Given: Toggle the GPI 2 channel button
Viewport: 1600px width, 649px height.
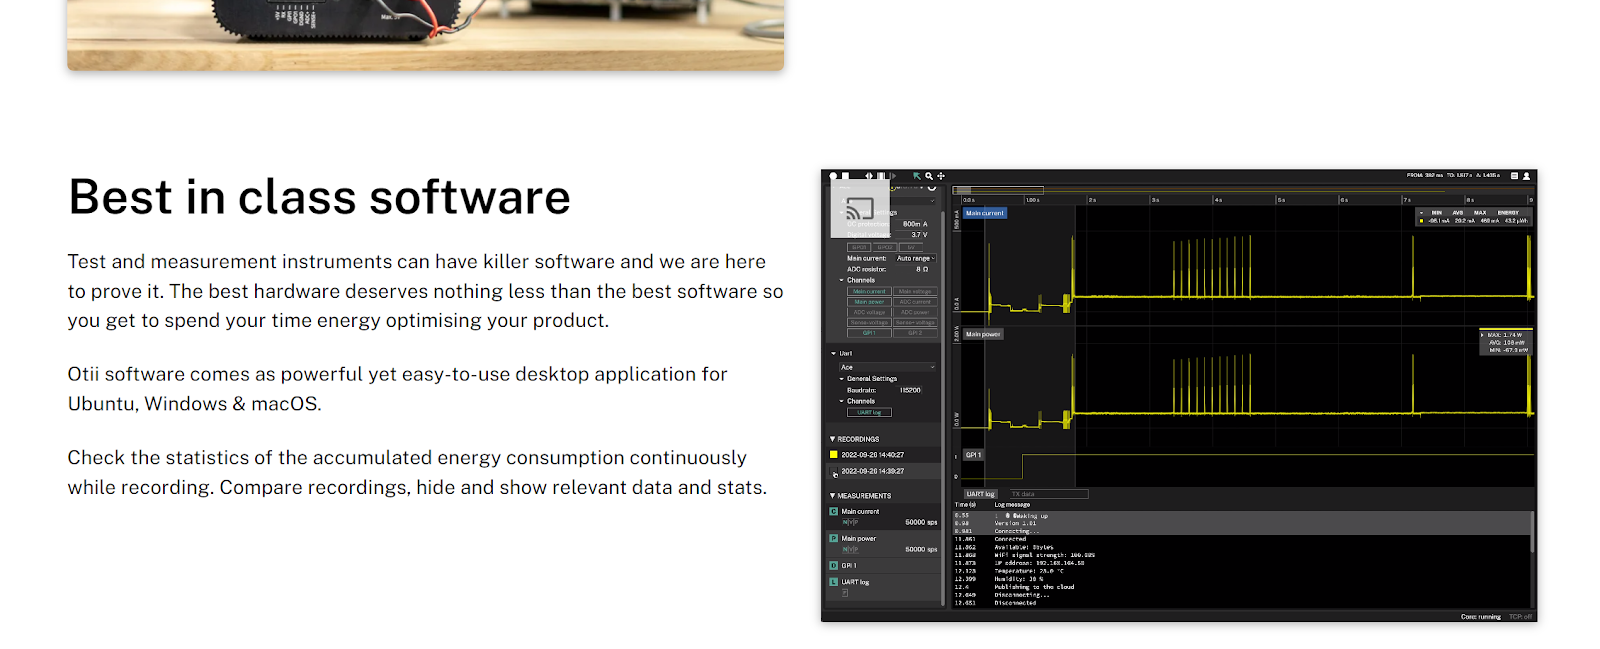Looking at the screenshot, I should [915, 333].
